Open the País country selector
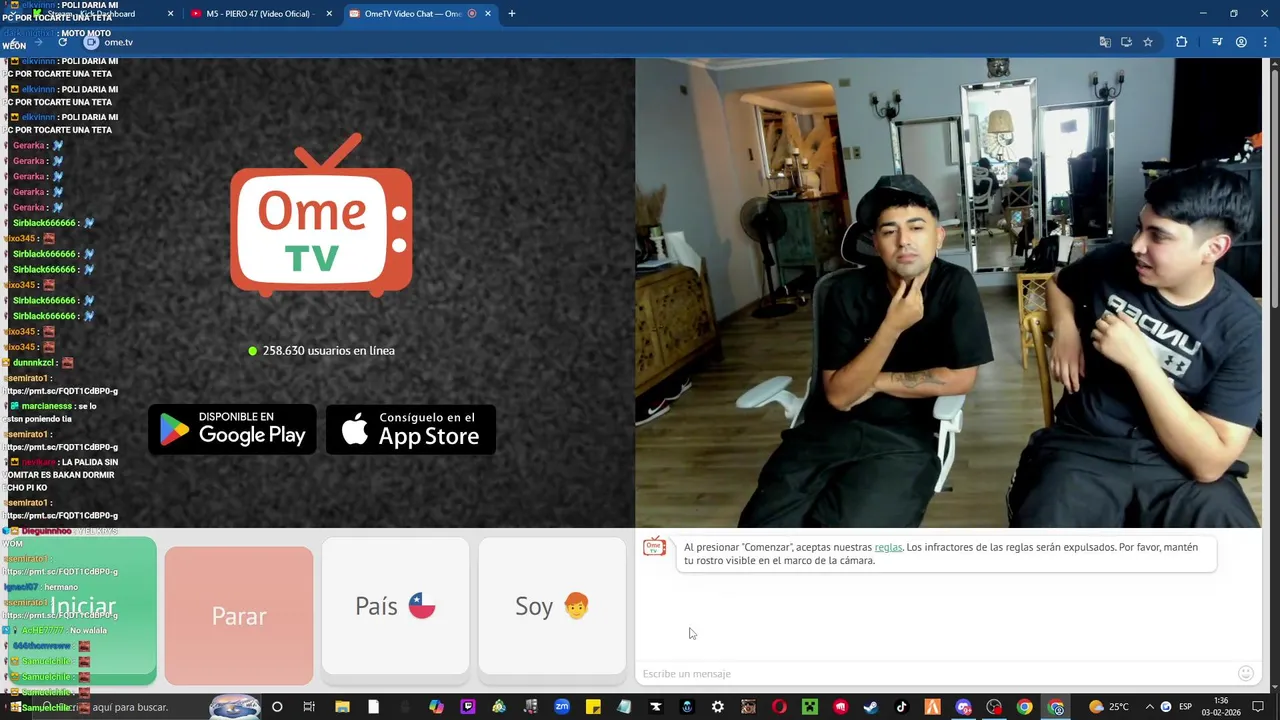Screen dimensions: 1280x720 (x=395, y=606)
